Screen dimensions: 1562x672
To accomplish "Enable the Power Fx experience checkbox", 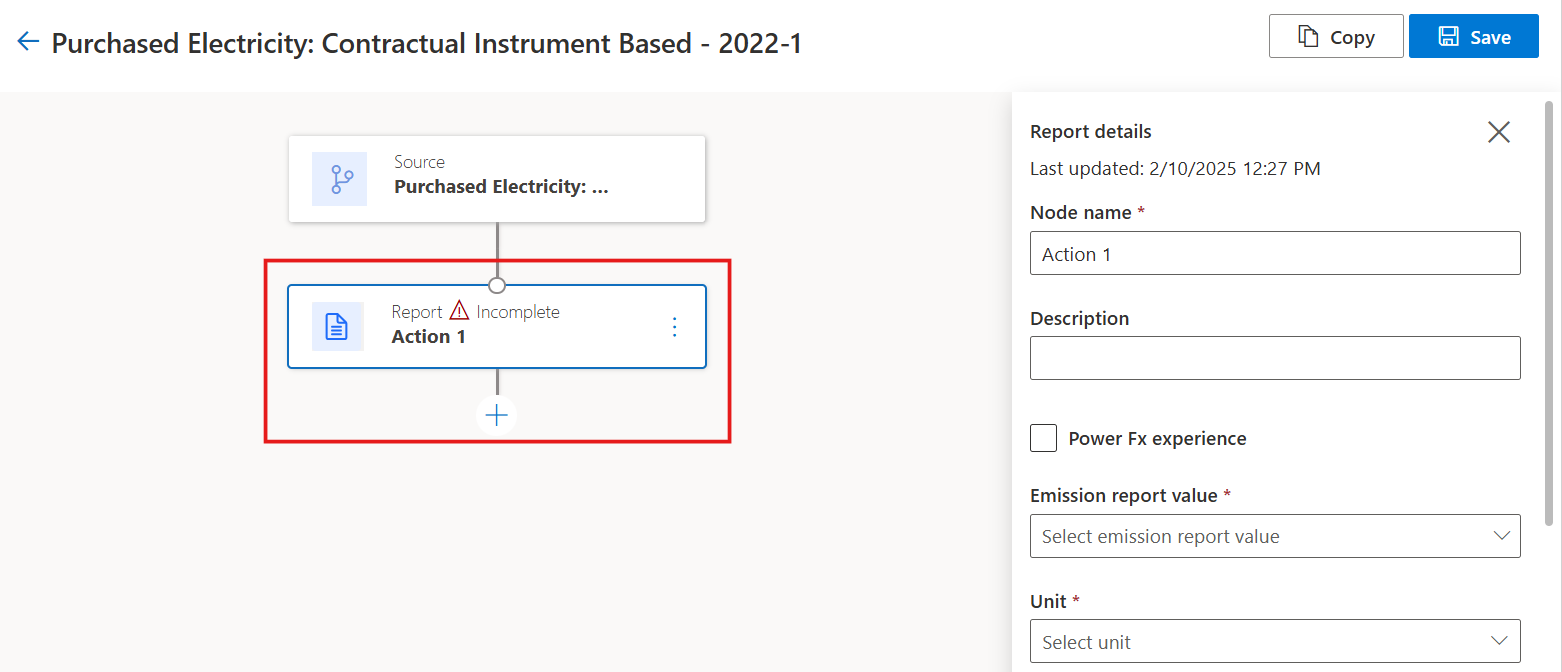I will click(1044, 438).
